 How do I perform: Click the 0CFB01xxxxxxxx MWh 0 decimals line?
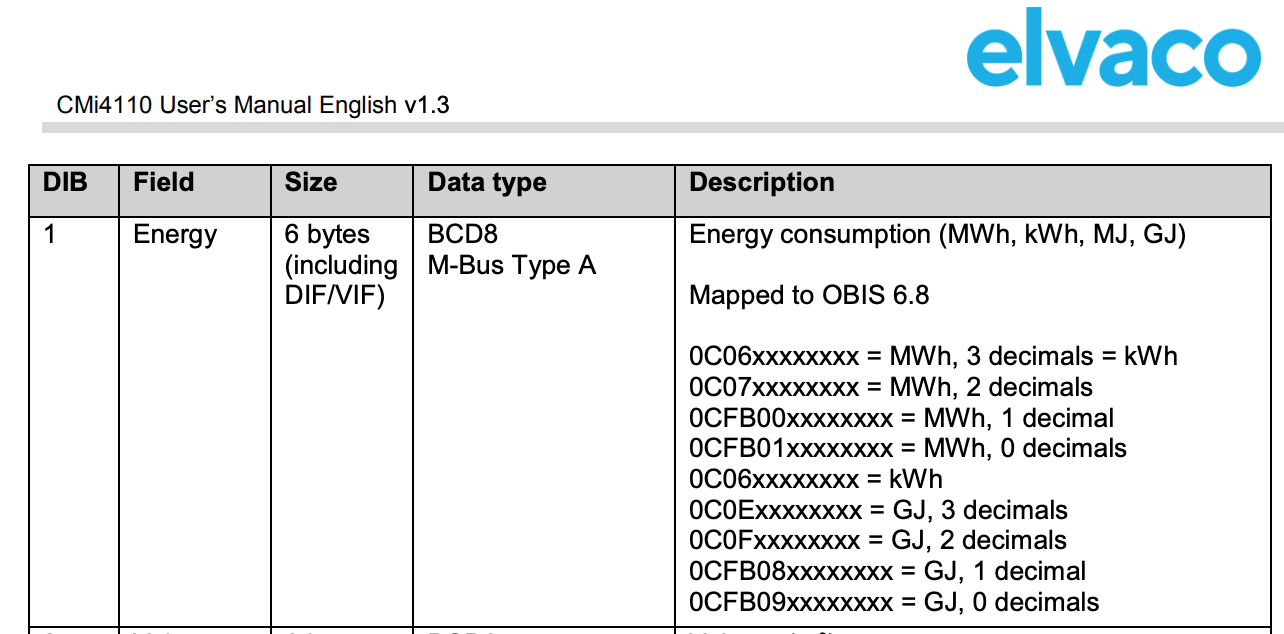click(908, 449)
